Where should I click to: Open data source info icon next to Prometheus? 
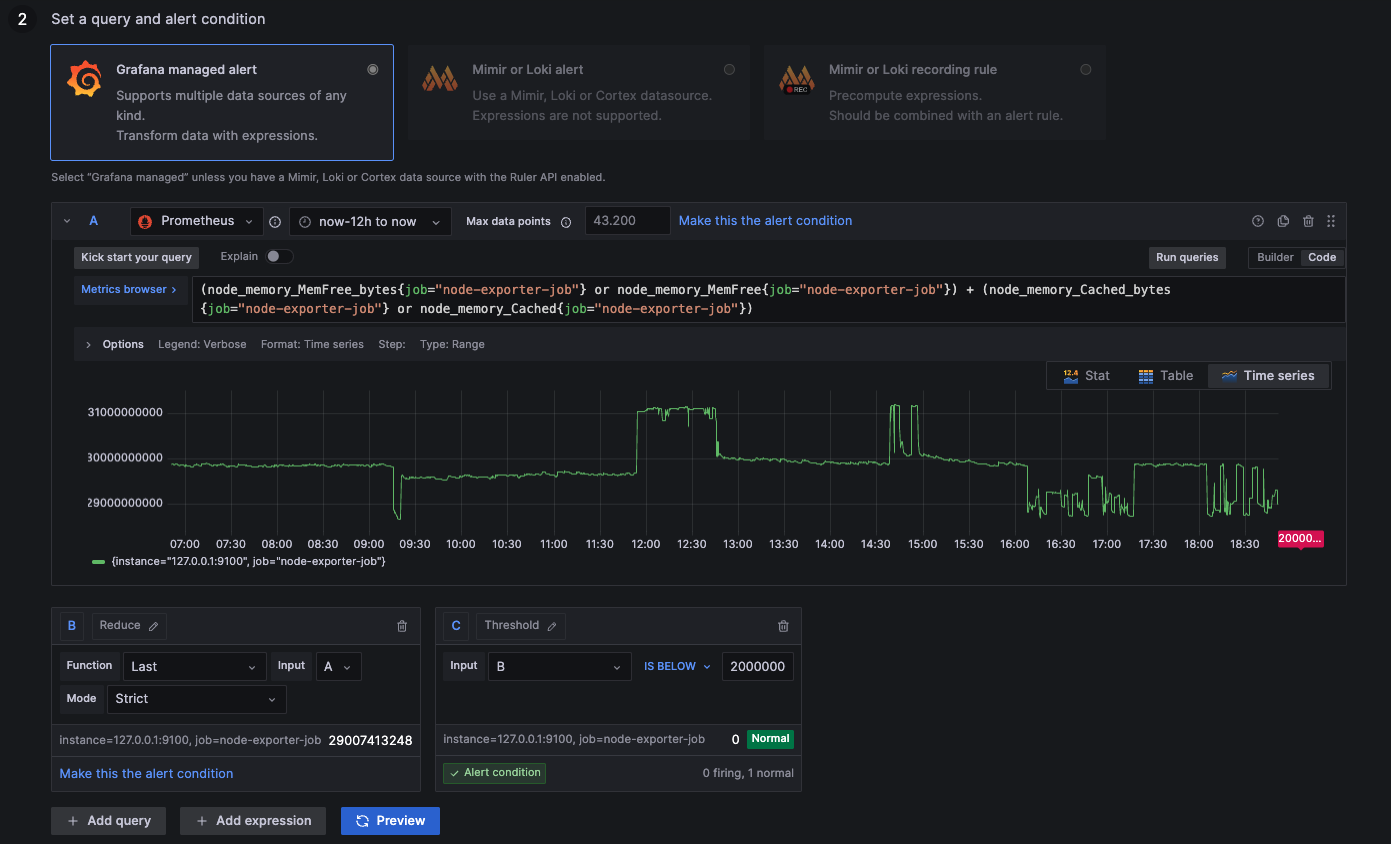pyautogui.click(x=275, y=222)
